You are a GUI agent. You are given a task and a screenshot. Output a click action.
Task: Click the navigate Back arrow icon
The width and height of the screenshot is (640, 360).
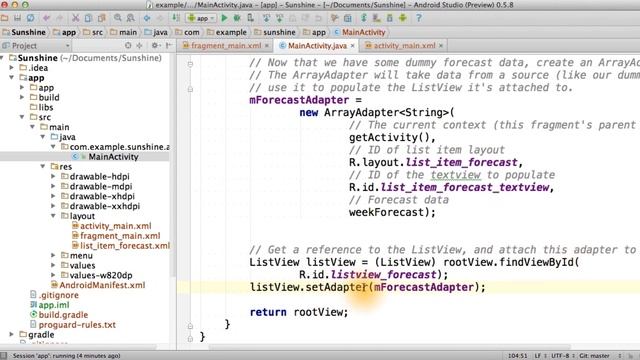tap(147, 18)
